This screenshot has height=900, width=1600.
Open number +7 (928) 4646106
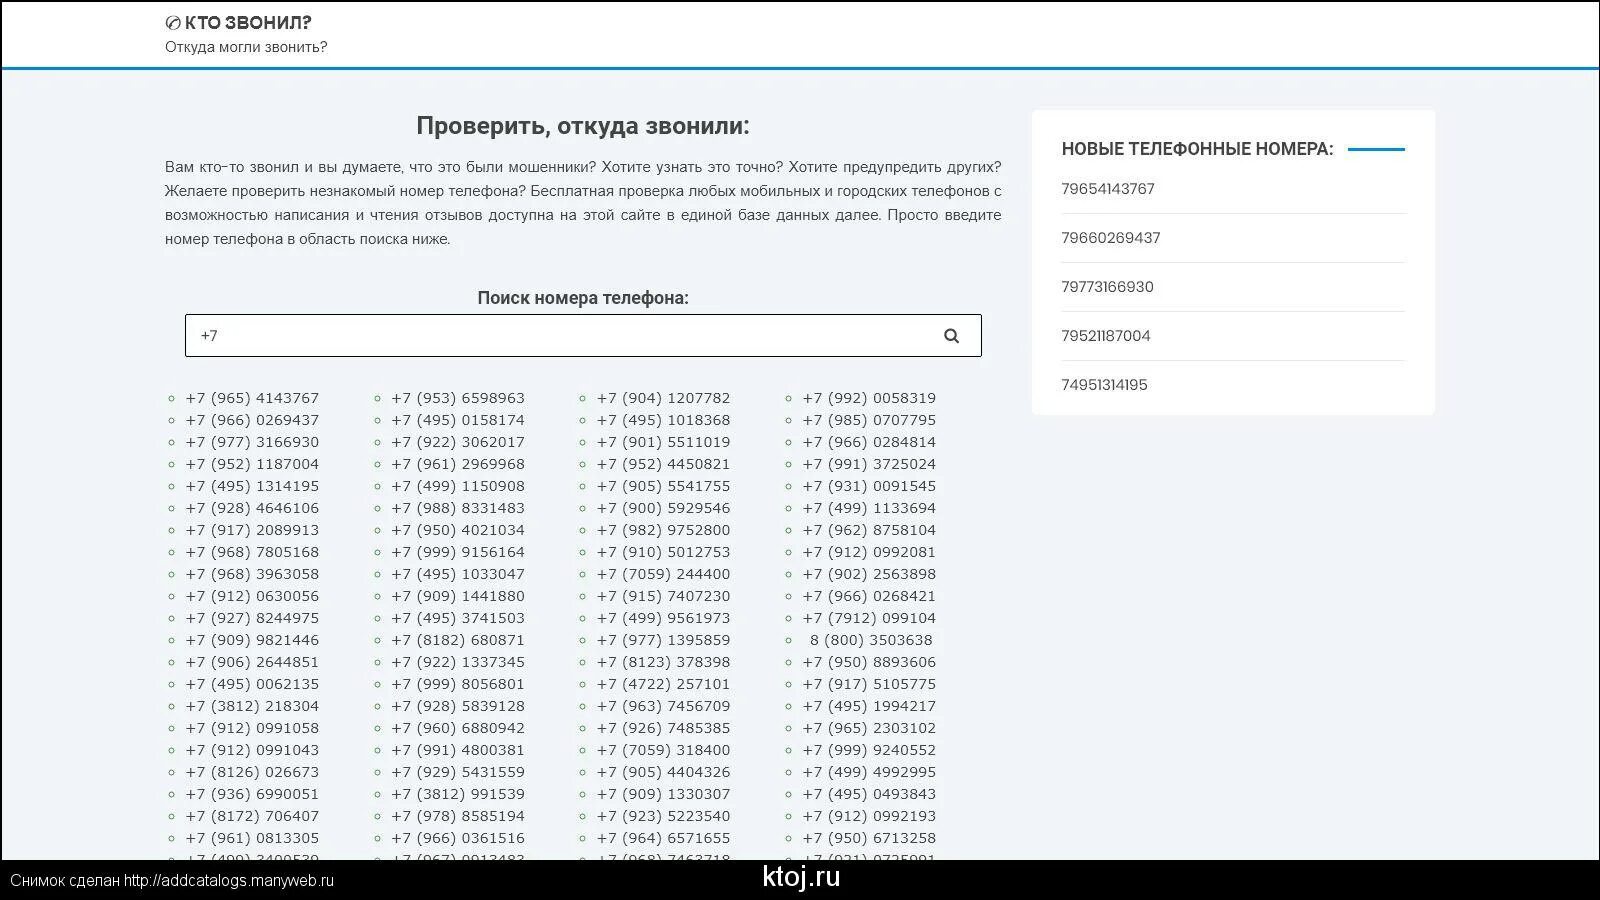[x=252, y=508]
